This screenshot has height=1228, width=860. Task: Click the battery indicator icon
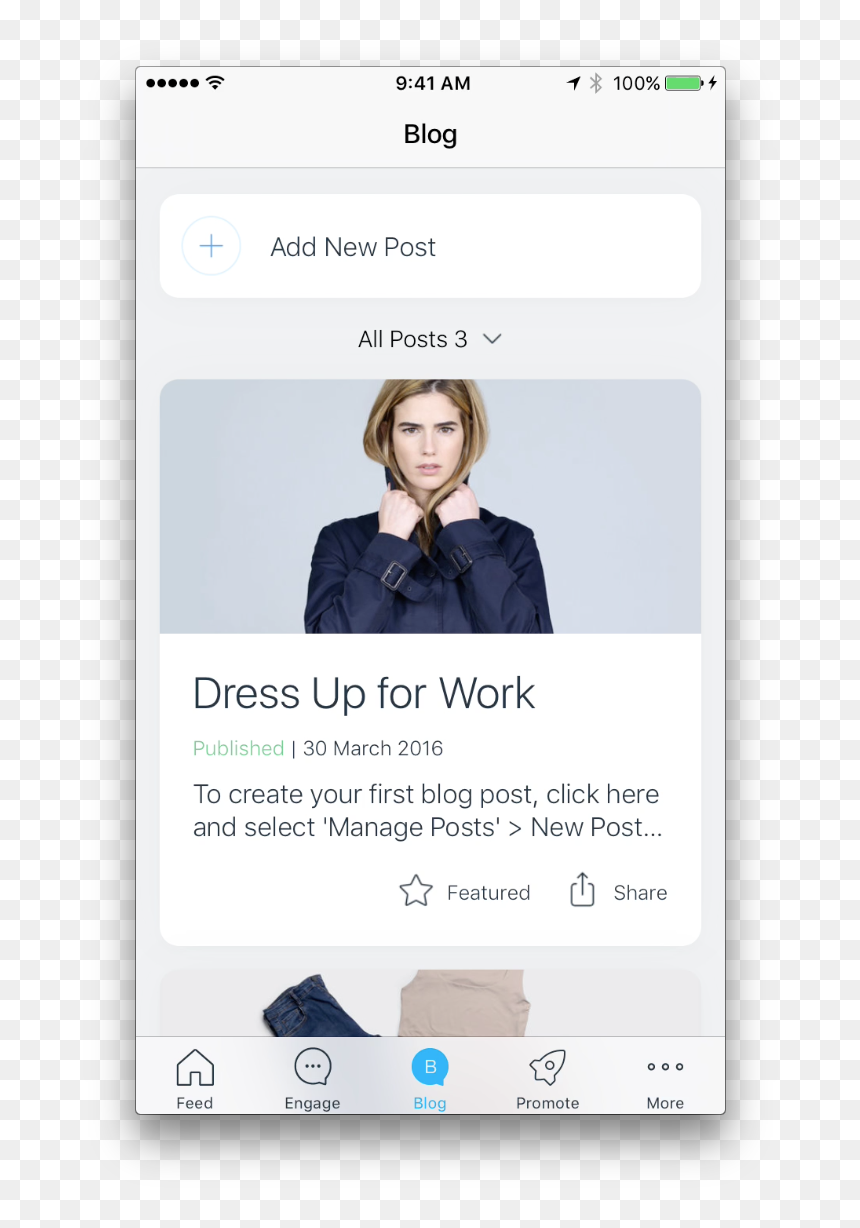pos(685,83)
